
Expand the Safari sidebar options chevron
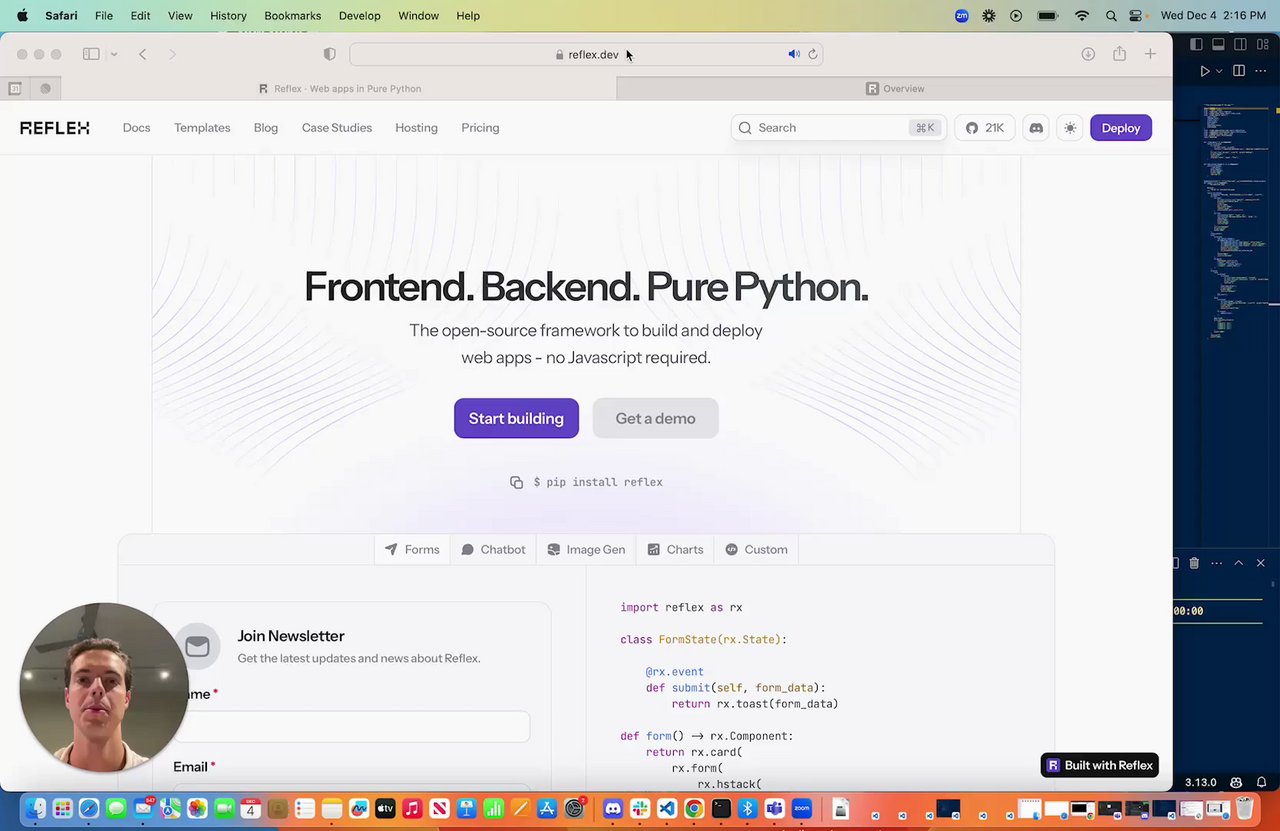(114, 54)
